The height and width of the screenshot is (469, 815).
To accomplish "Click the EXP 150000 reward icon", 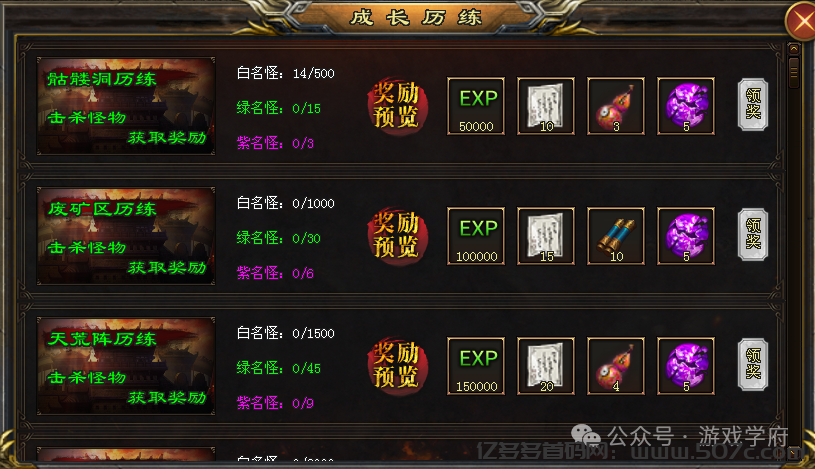I will point(476,366).
